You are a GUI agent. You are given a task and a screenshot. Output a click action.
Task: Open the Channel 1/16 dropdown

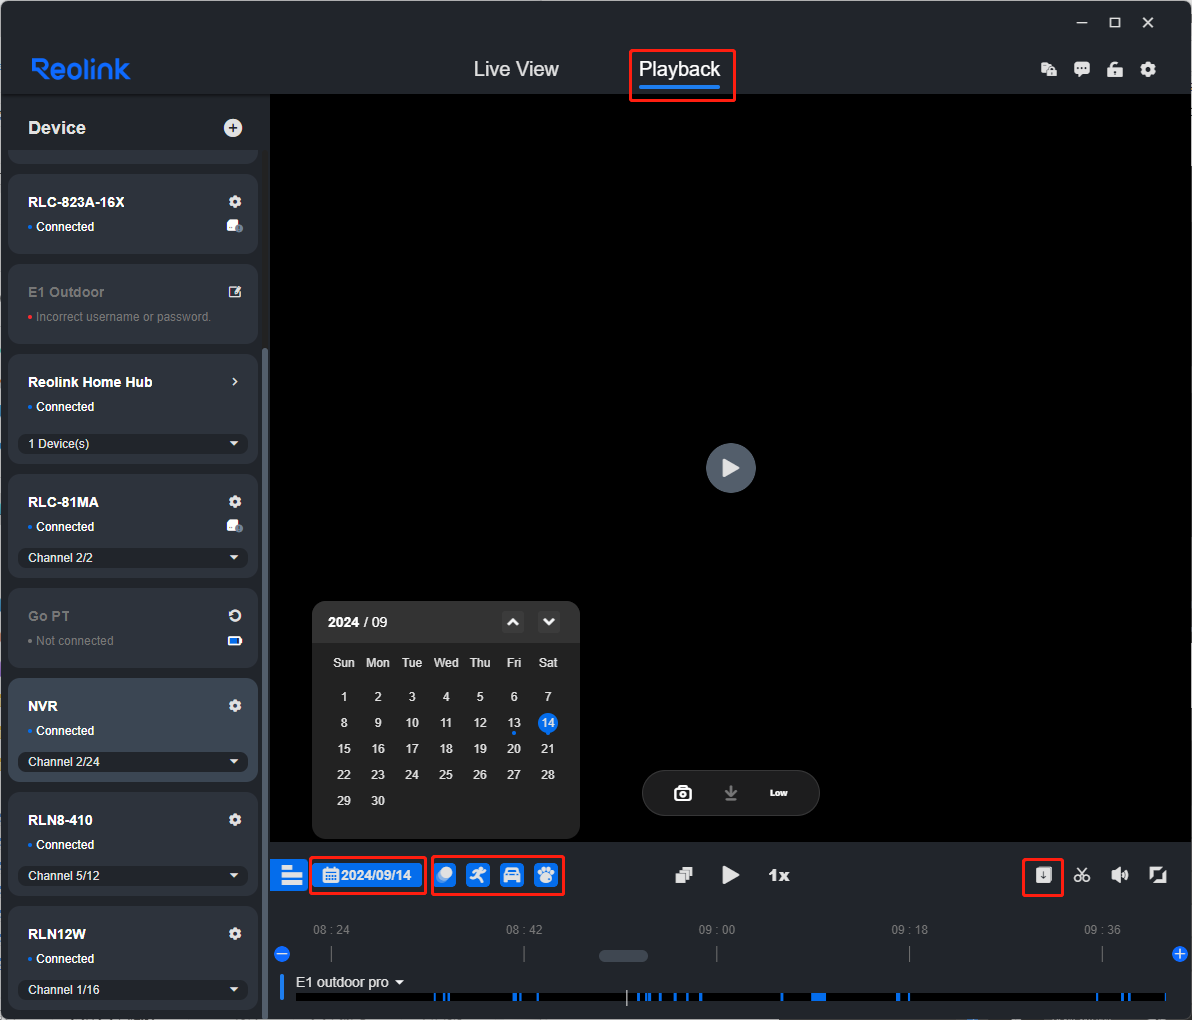pos(133,990)
